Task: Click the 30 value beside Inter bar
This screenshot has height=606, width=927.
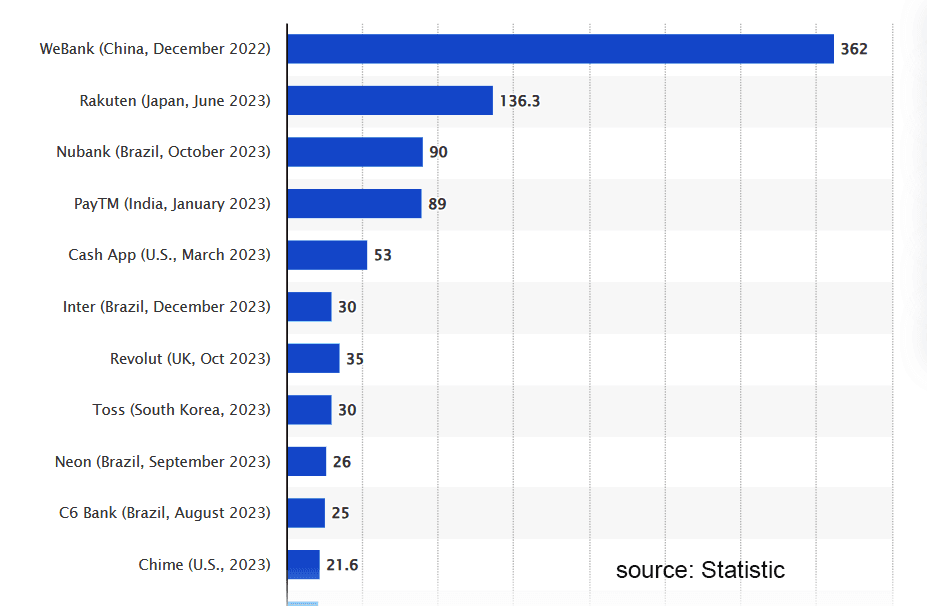Action: point(347,307)
